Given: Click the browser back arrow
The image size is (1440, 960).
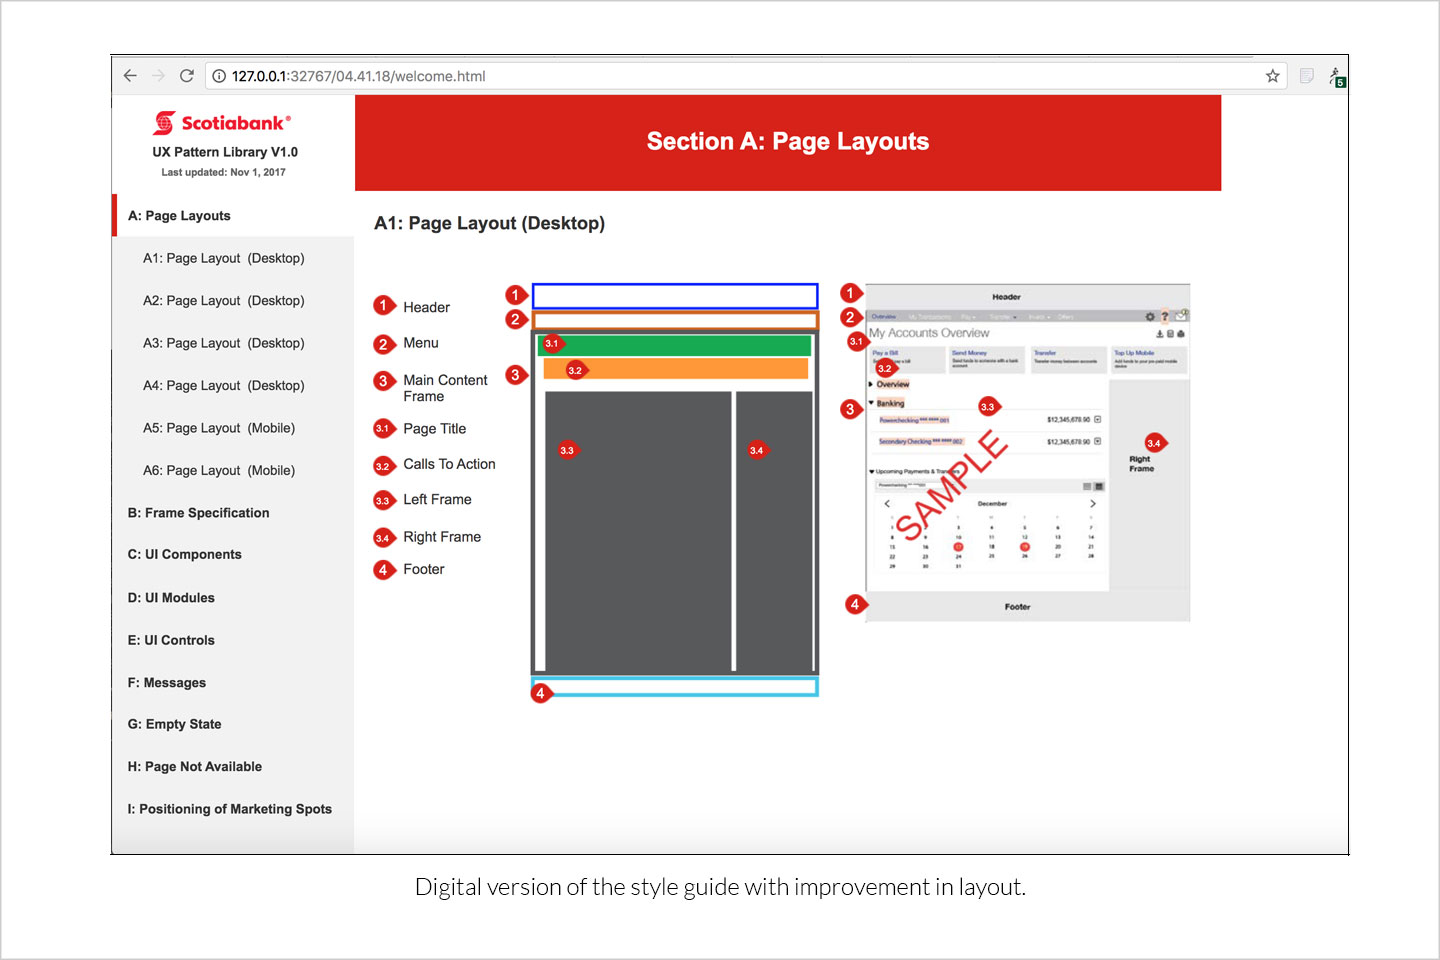Looking at the screenshot, I should [x=130, y=76].
